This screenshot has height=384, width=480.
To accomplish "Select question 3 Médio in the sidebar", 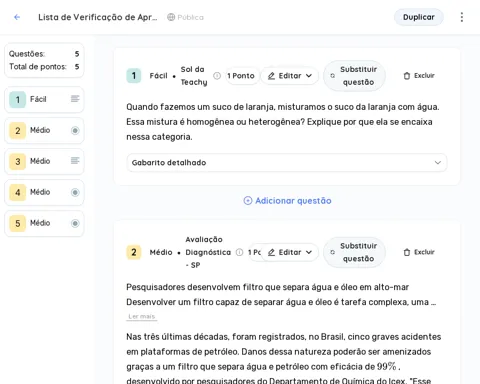I will click(44, 161).
